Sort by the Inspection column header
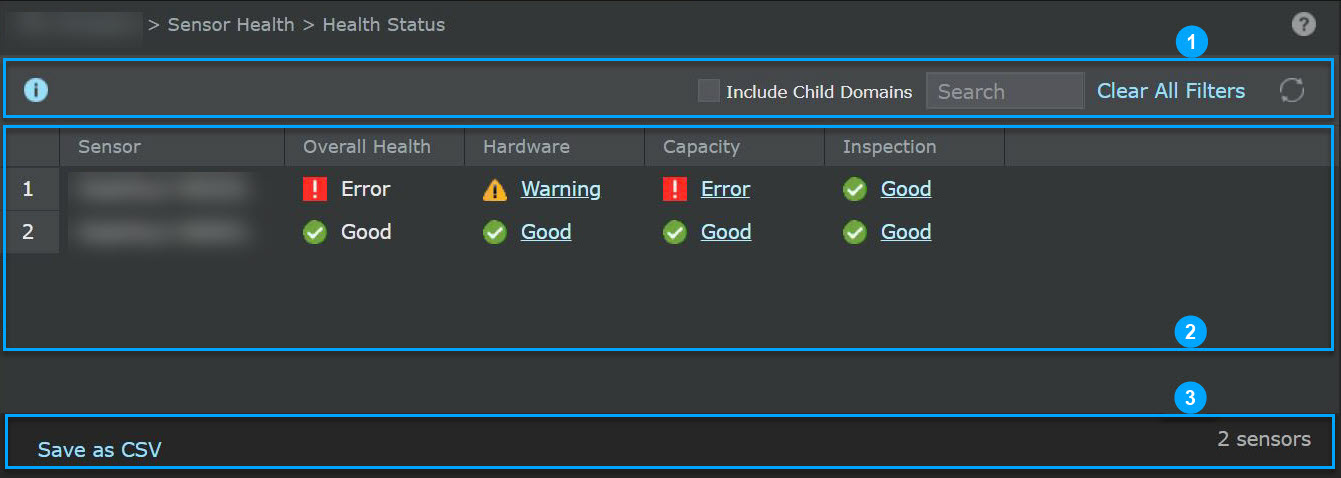This screenshot has height=478, width=1341. (x=915, y=147)
